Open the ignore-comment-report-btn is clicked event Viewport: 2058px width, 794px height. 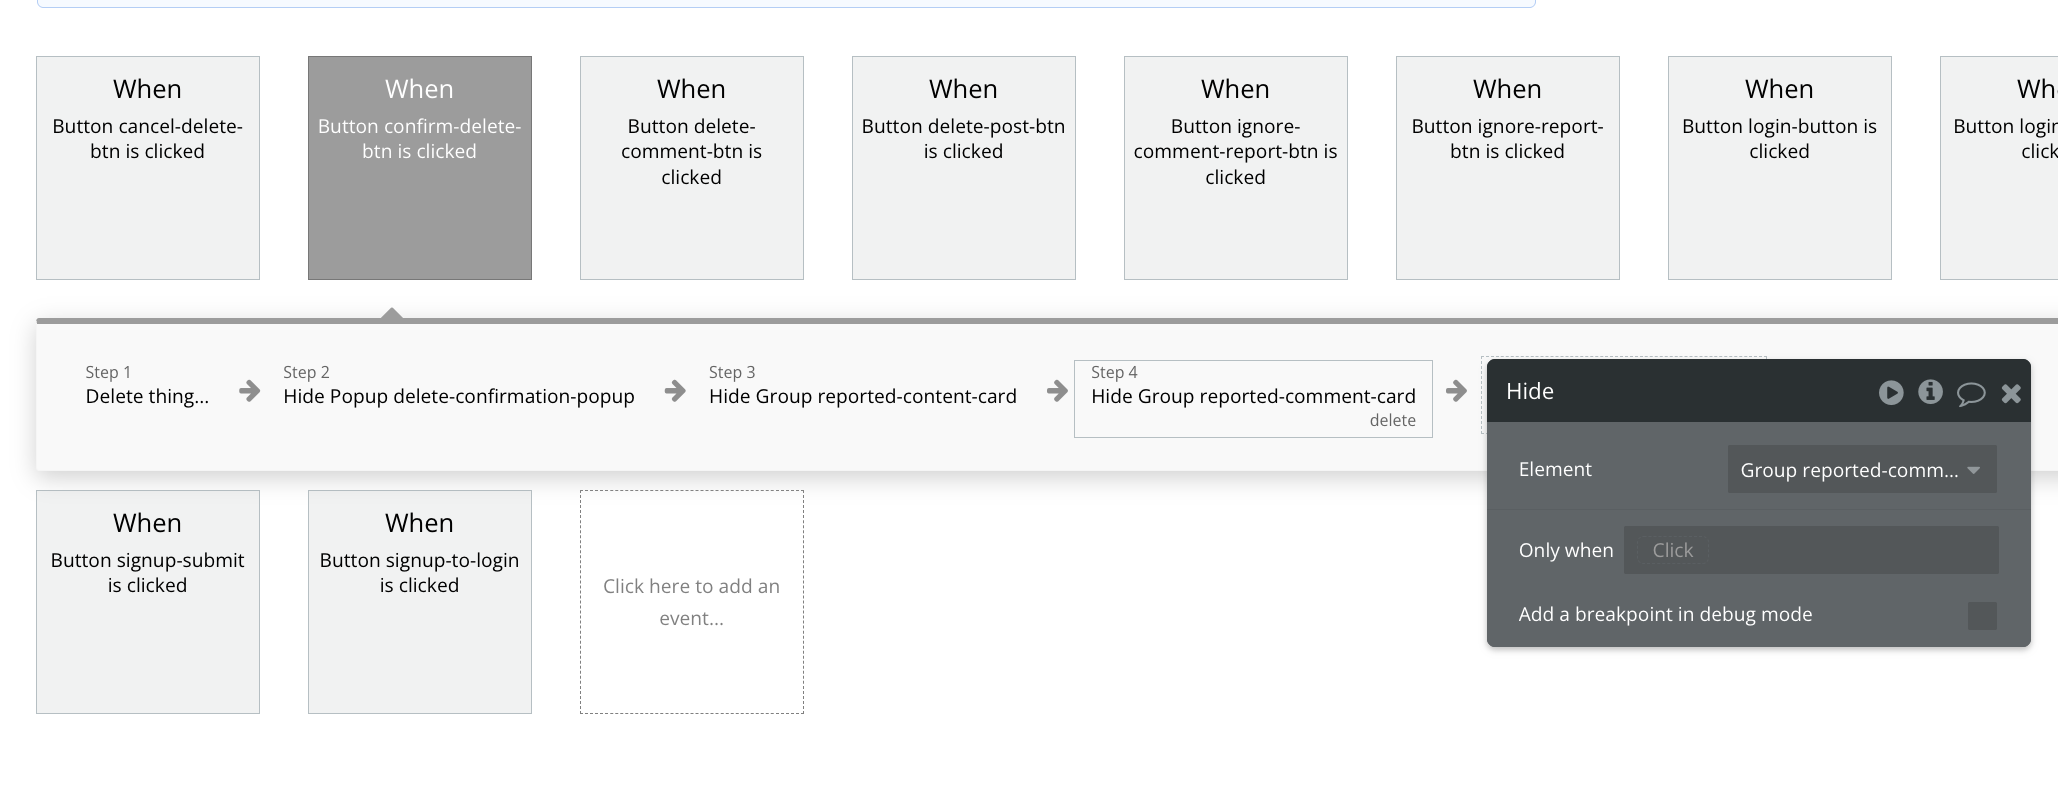pos(1235,168)
